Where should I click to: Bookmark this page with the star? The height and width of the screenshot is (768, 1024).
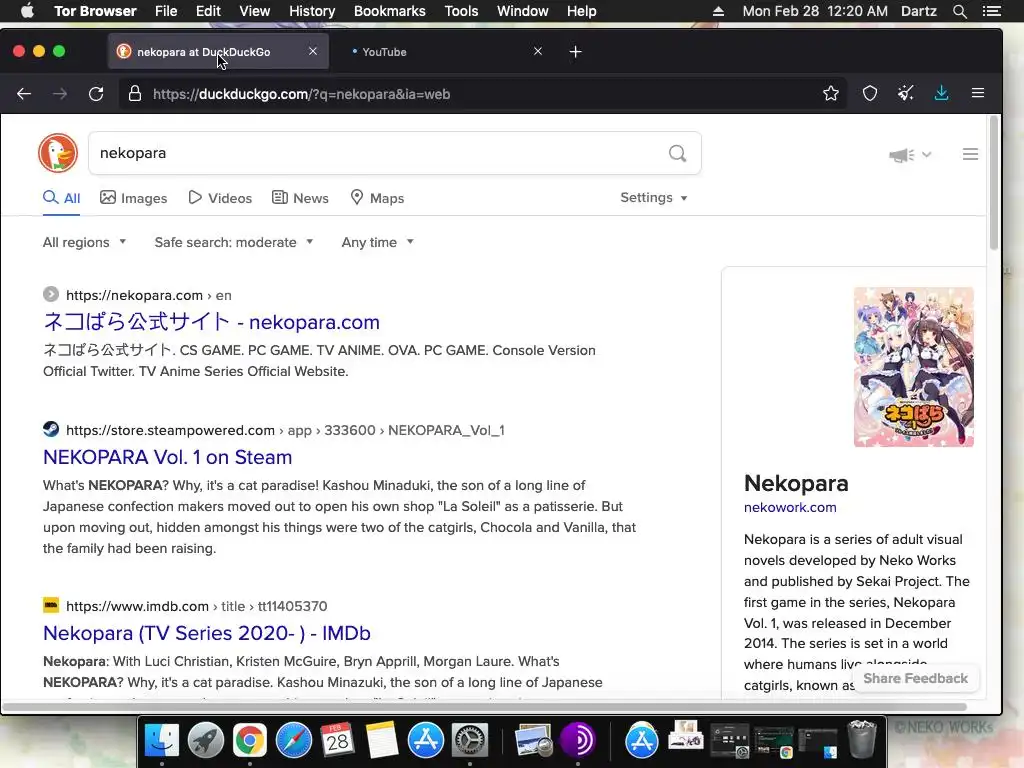click(x=831, y=93)
